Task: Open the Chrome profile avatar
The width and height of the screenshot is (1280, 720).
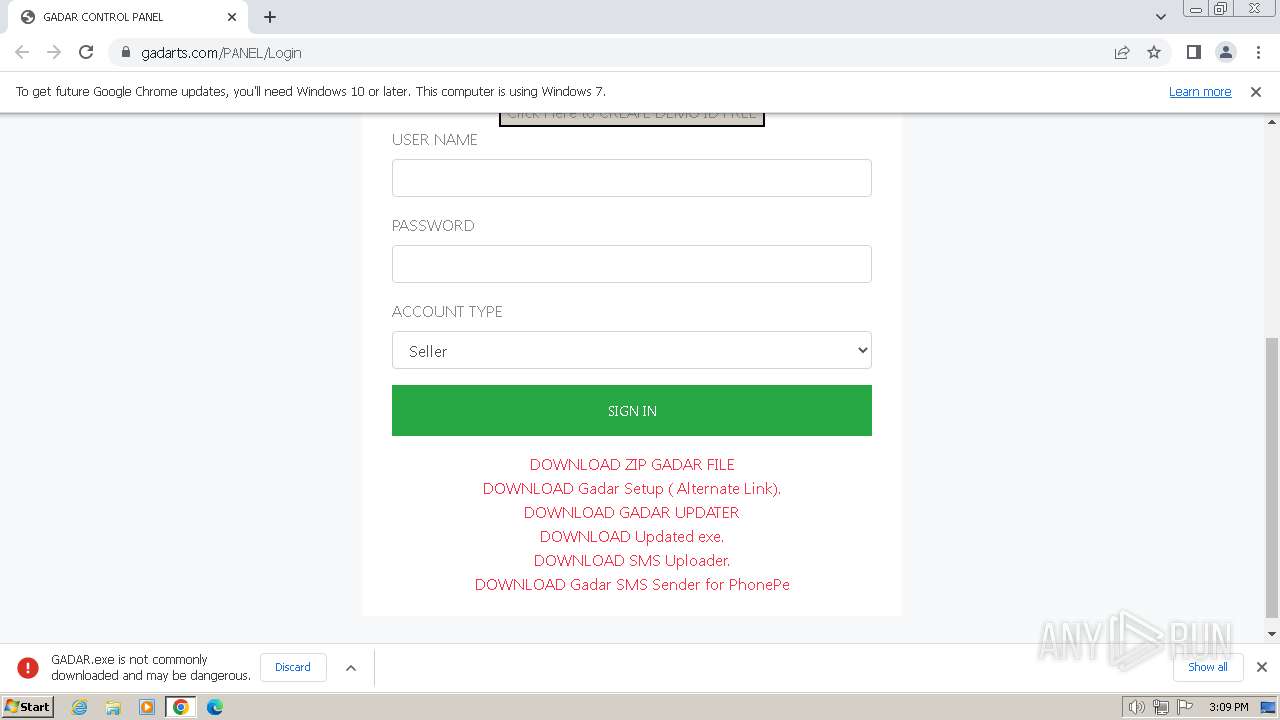Action: 1226,52
